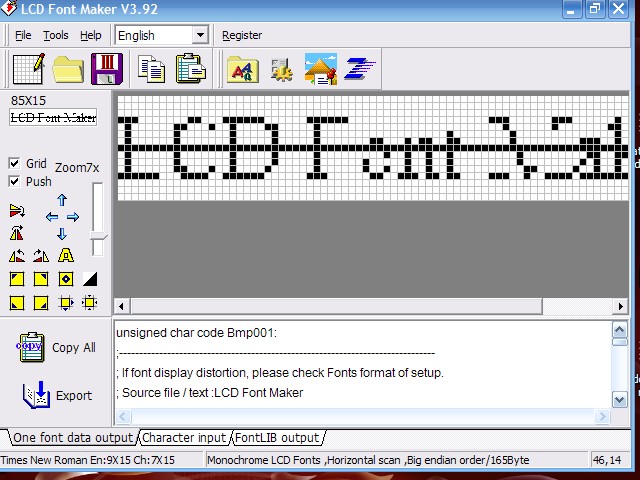Switch to One font data output tab
Image resolution: width=640 pixels, height=480 pixels.
(73, 438)
